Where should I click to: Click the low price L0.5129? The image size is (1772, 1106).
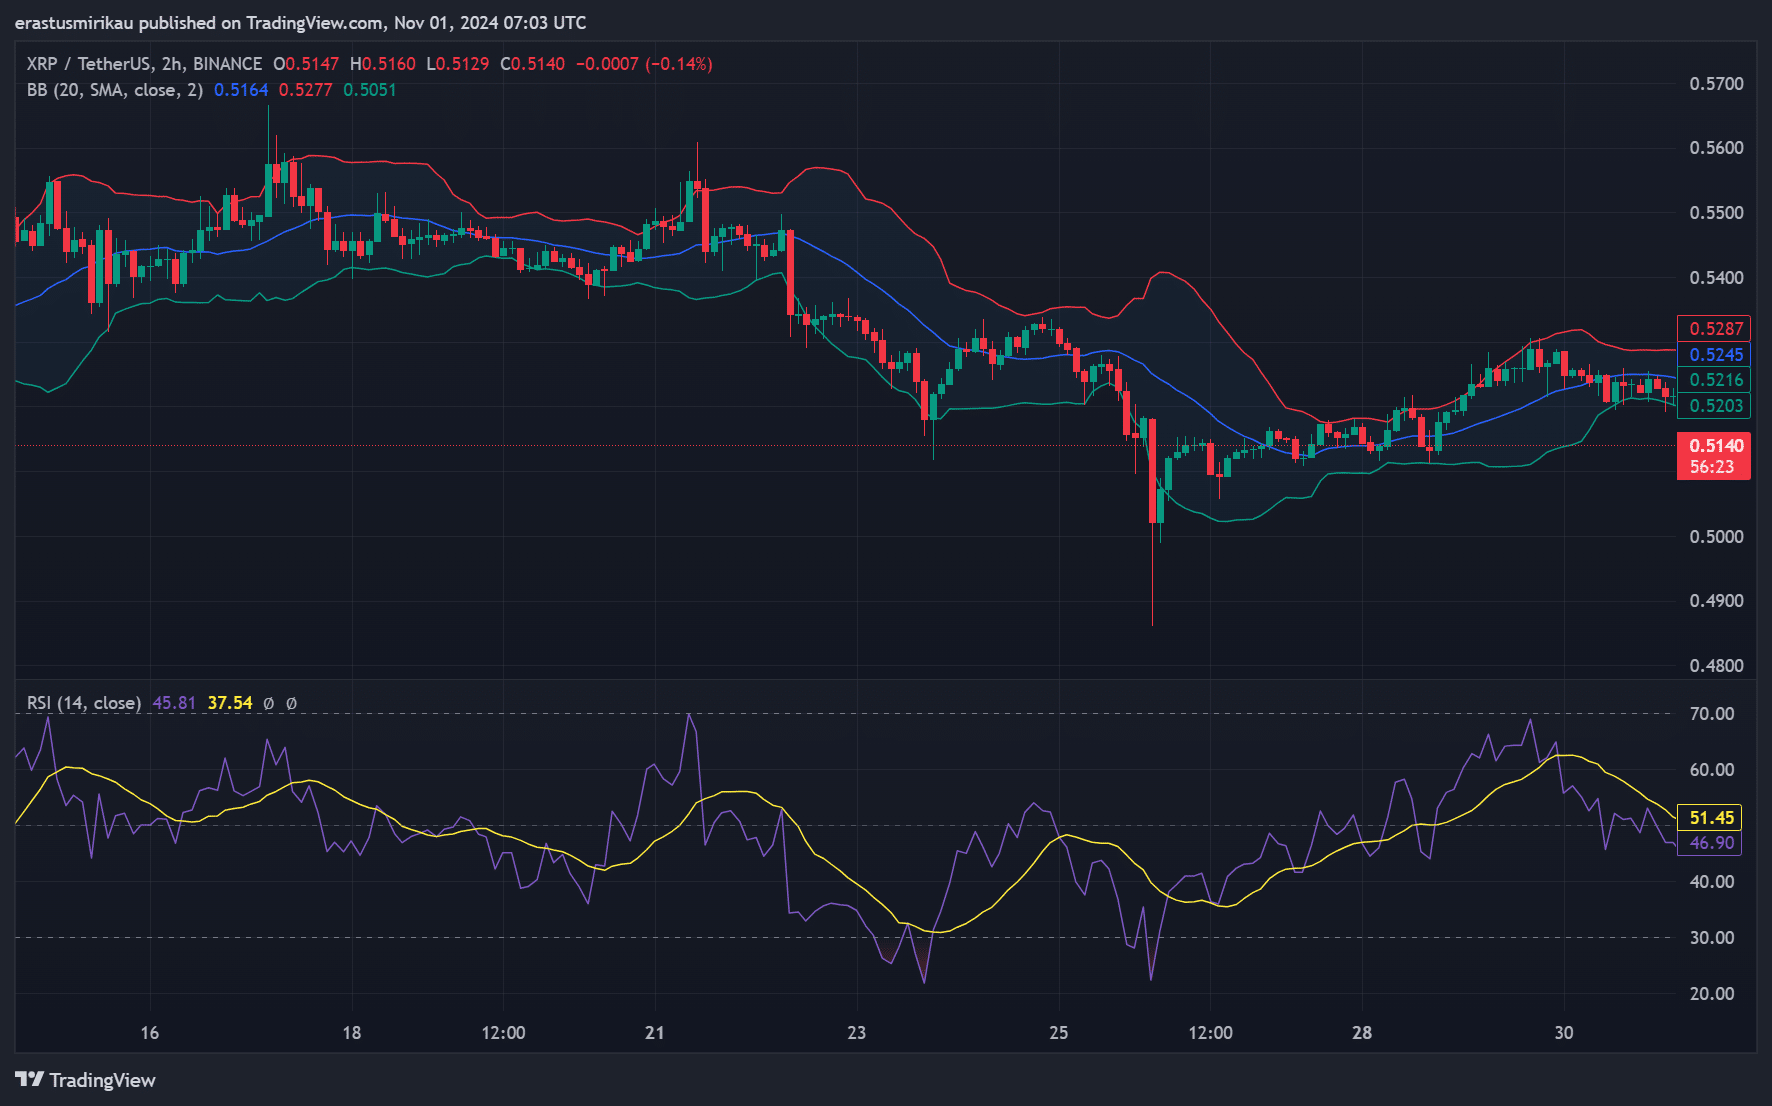click(458, 64)
